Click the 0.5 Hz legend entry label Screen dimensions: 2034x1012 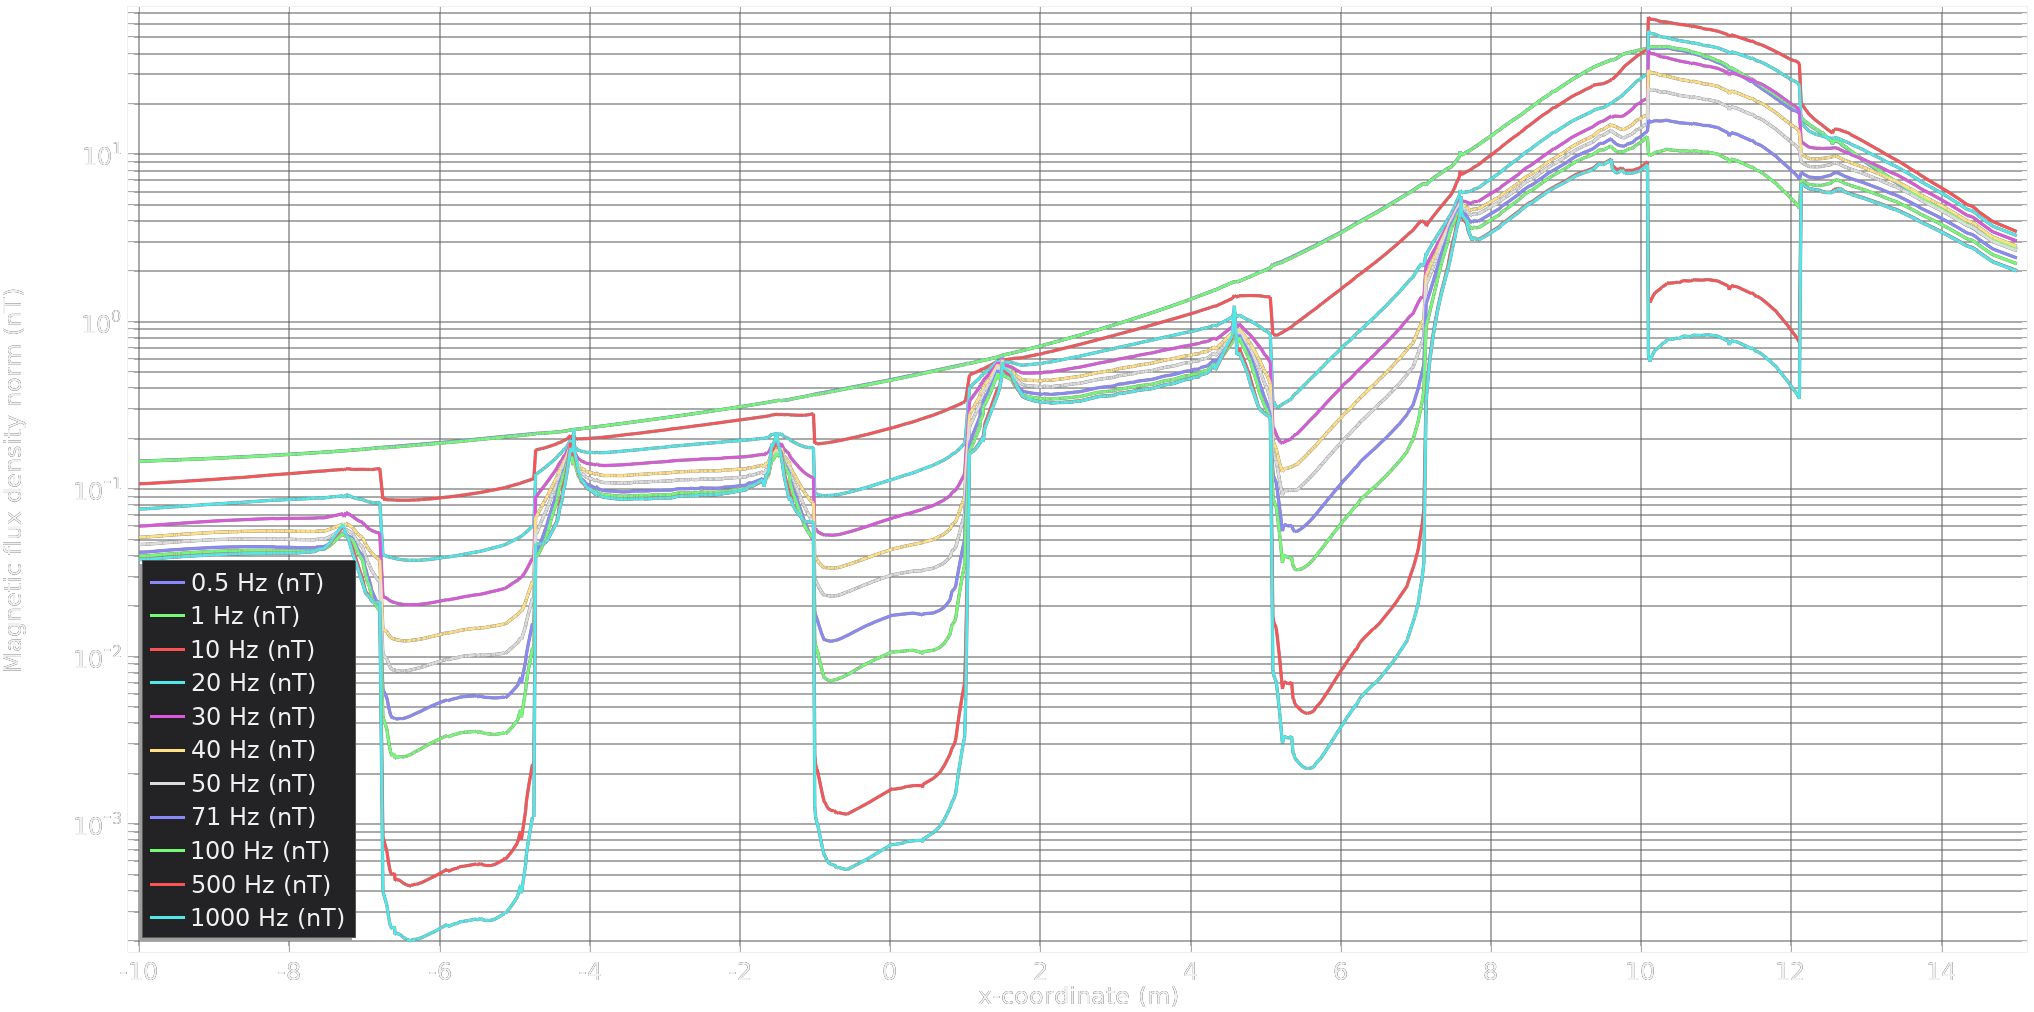[x=257, y=583]
